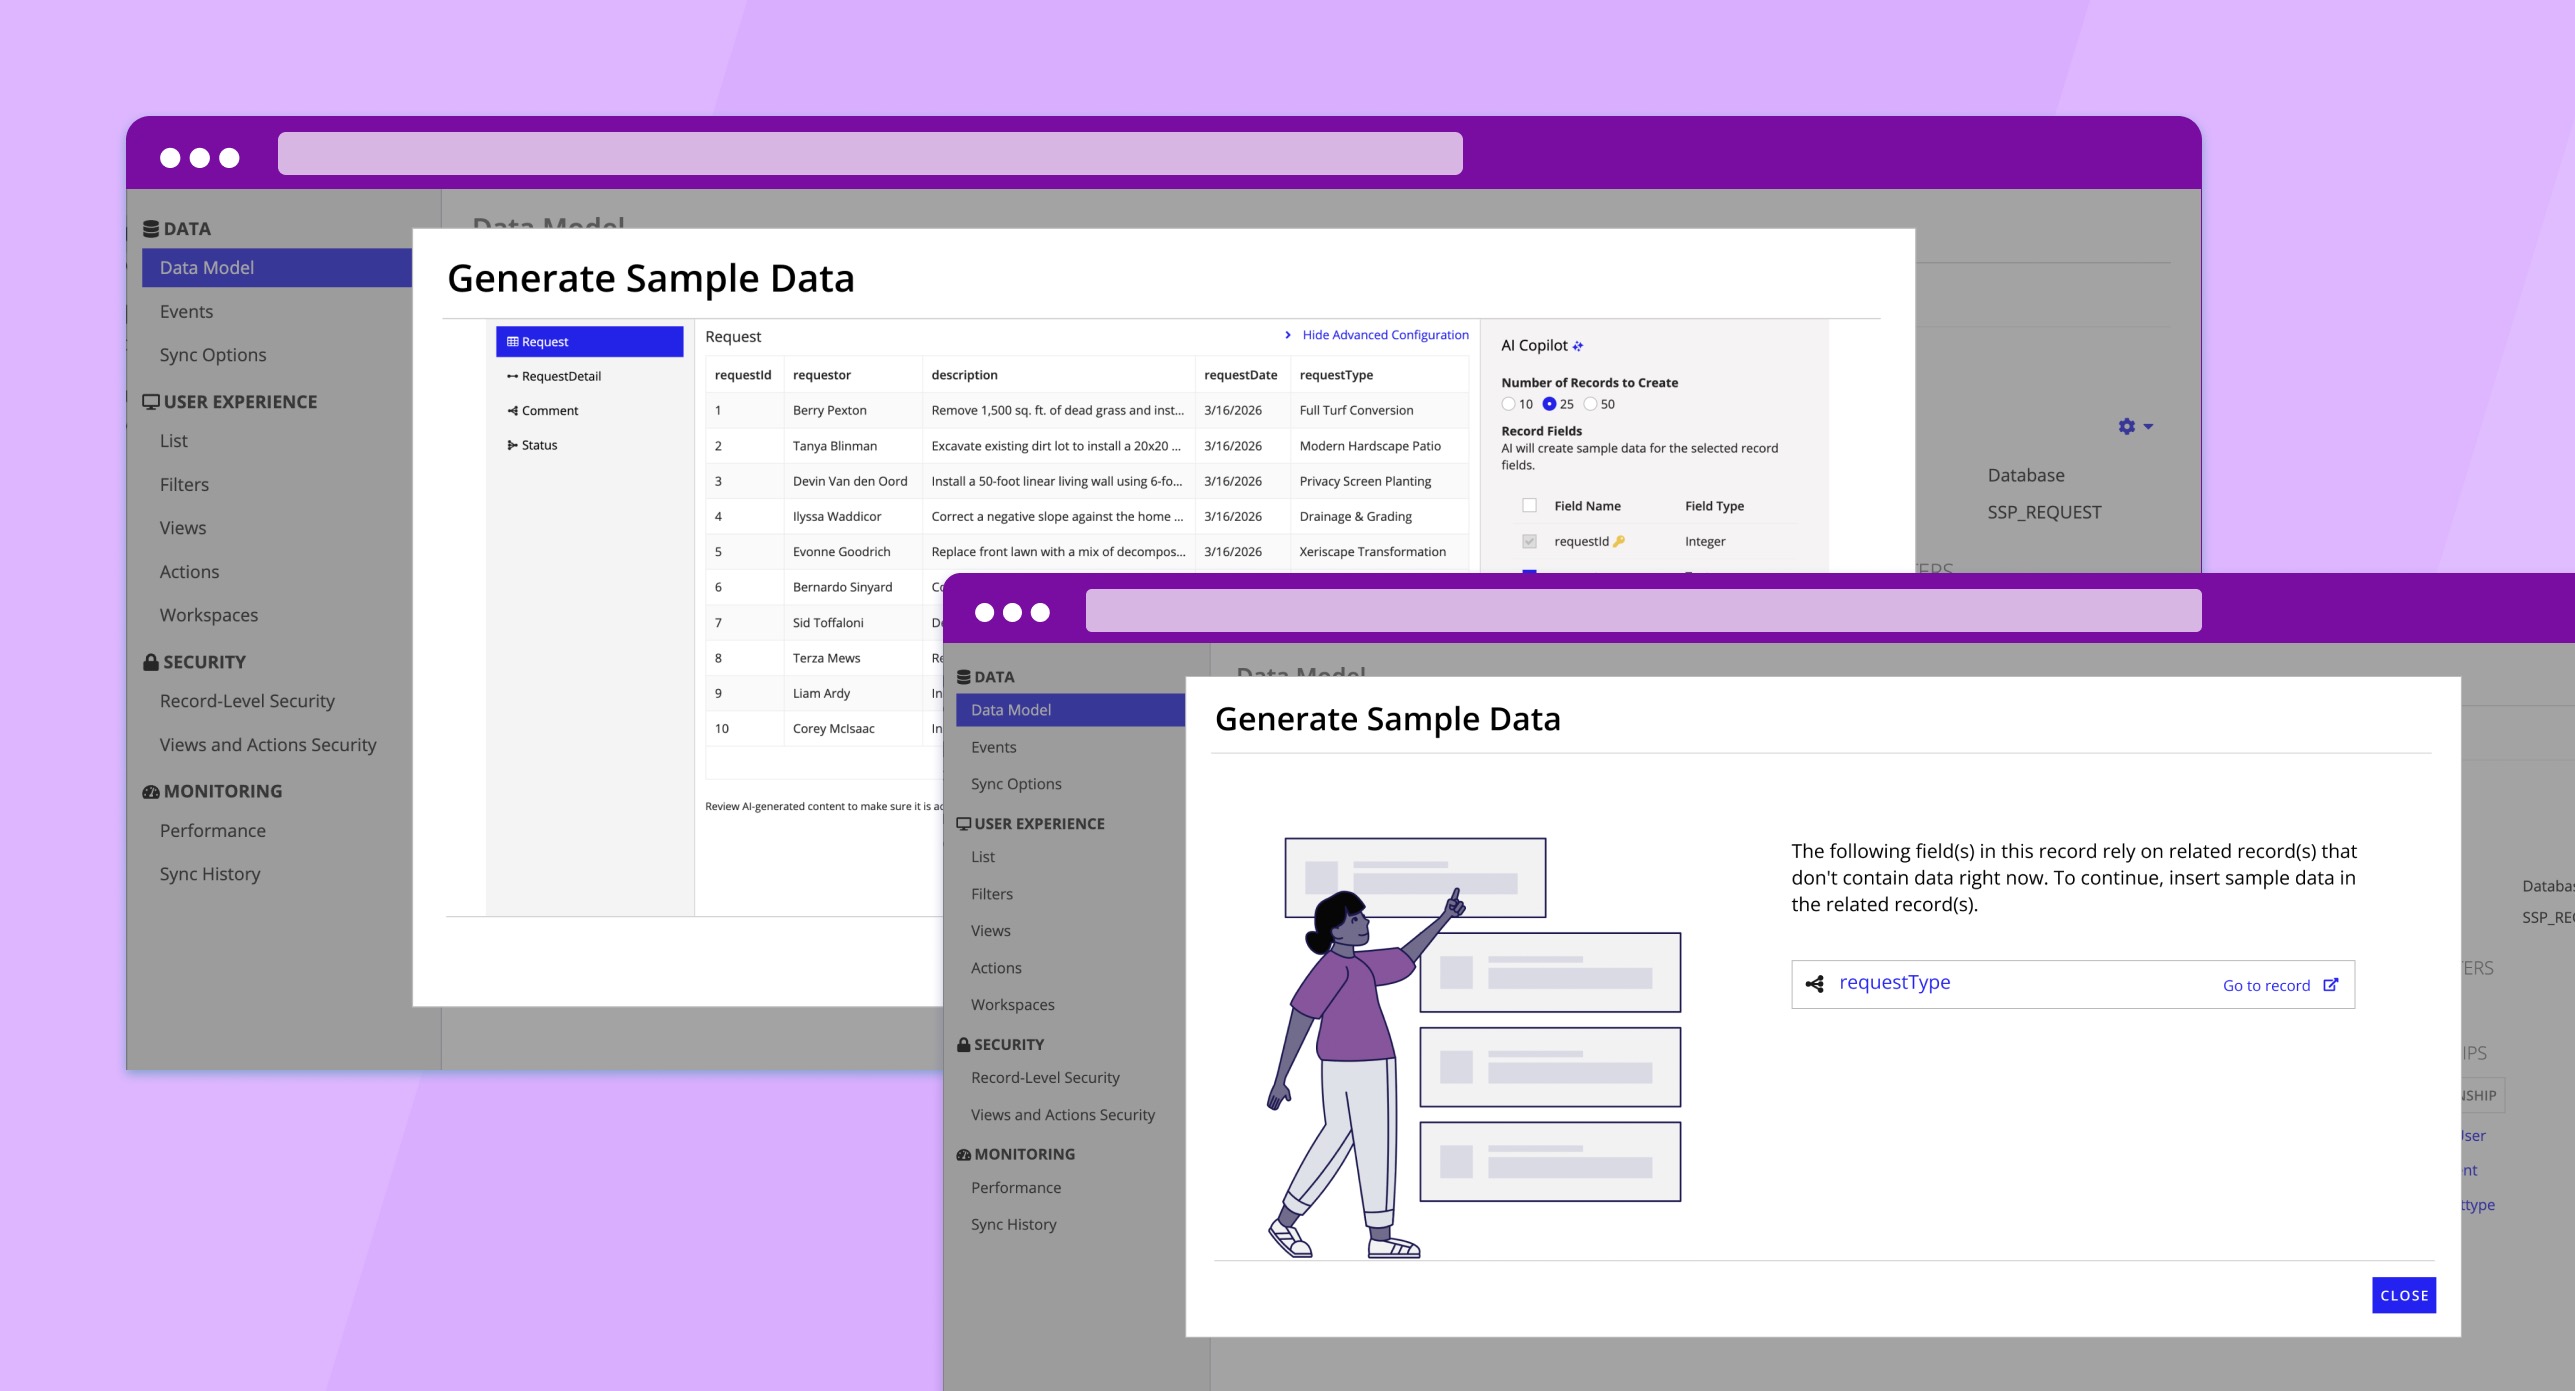Screen dimensions: 2575x1391
Task: Click the SECURITY lock icon in the sidebar
Action: 151,661
